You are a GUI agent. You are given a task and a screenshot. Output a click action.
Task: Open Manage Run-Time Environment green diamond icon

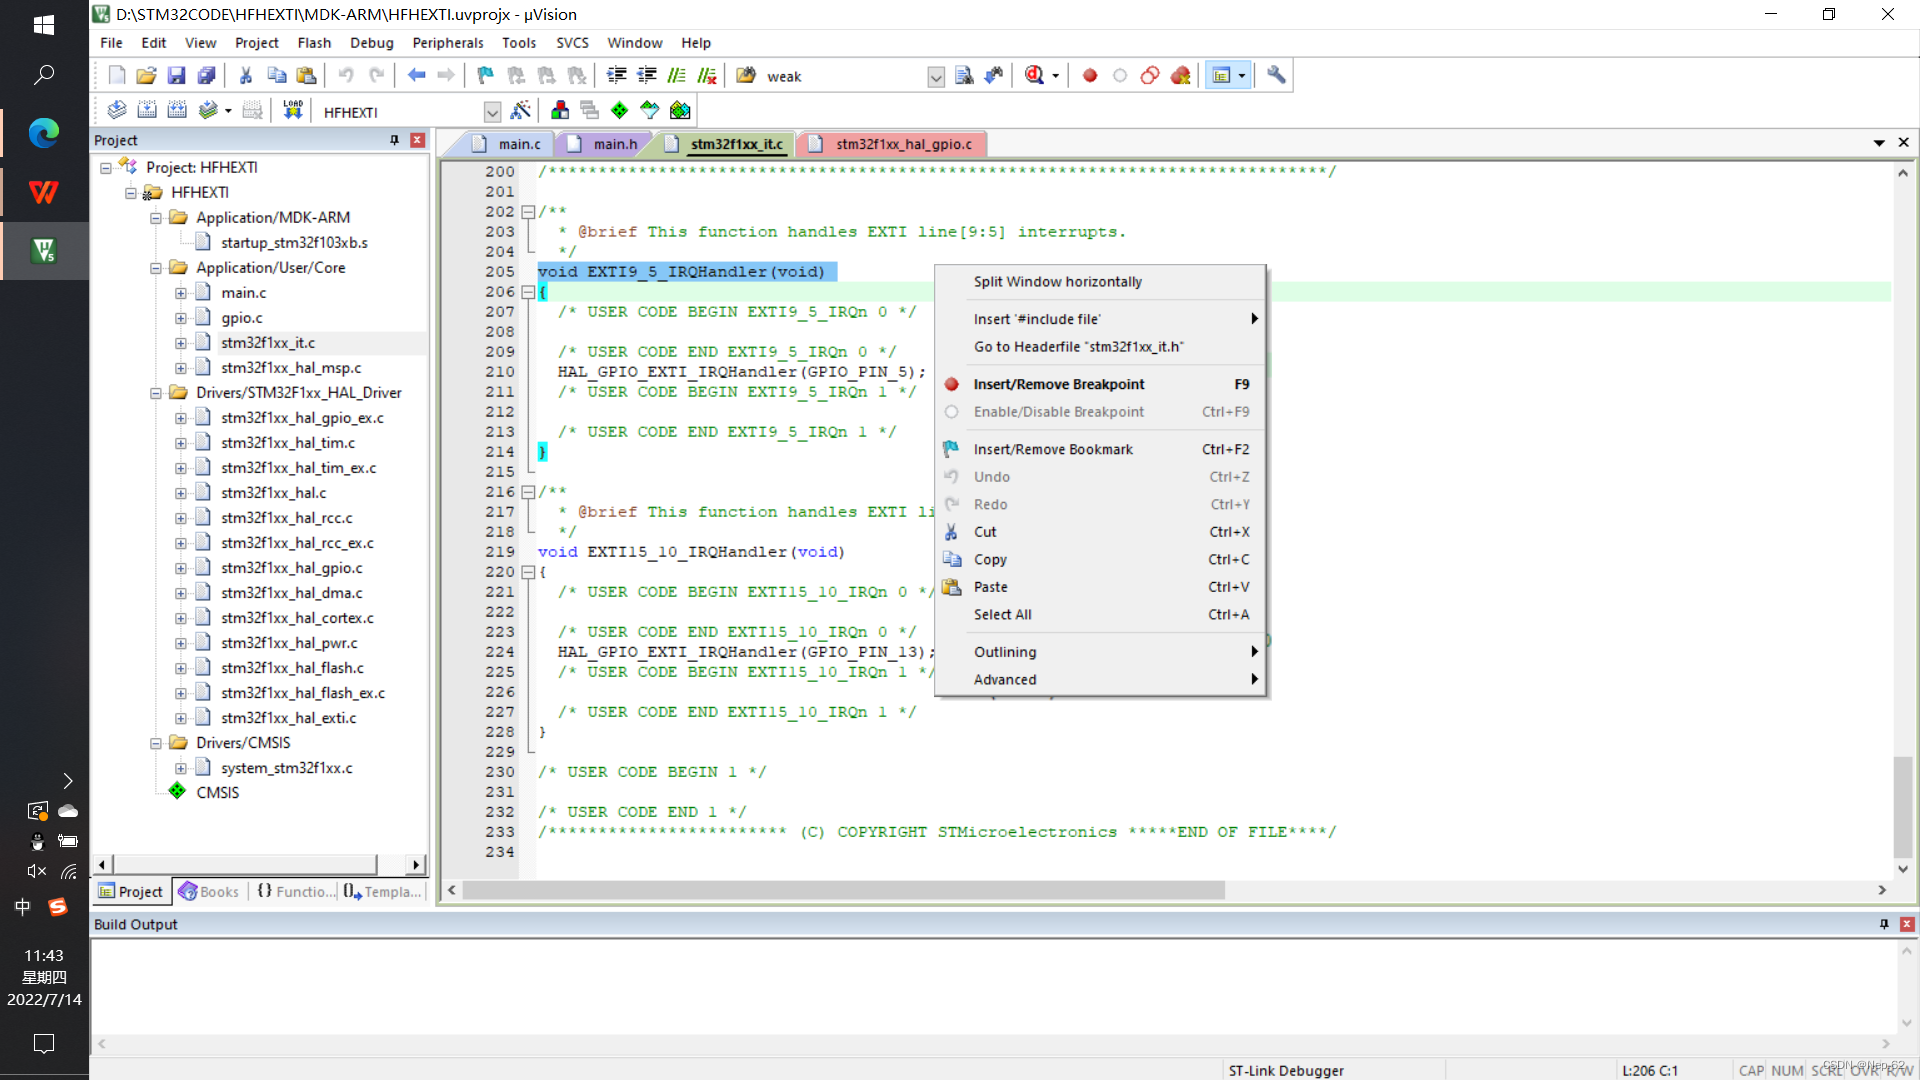tap(620, 110)
